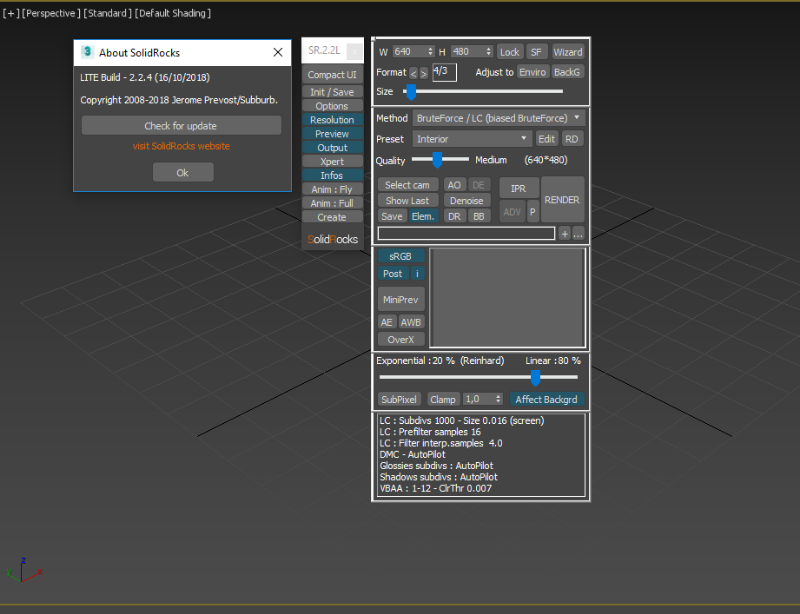
Task: Click the OverX button
Action: pyautogui.click(x=401, y=339)
